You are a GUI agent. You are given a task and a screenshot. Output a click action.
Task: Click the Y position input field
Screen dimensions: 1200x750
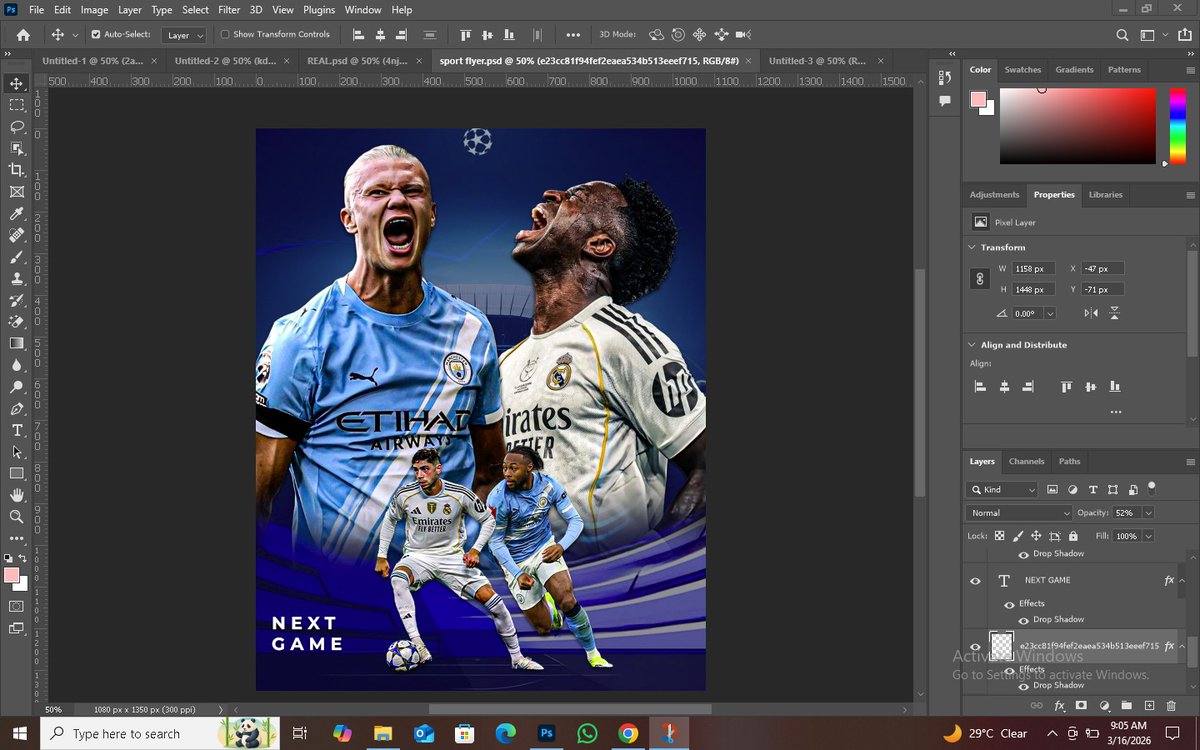1102,289
